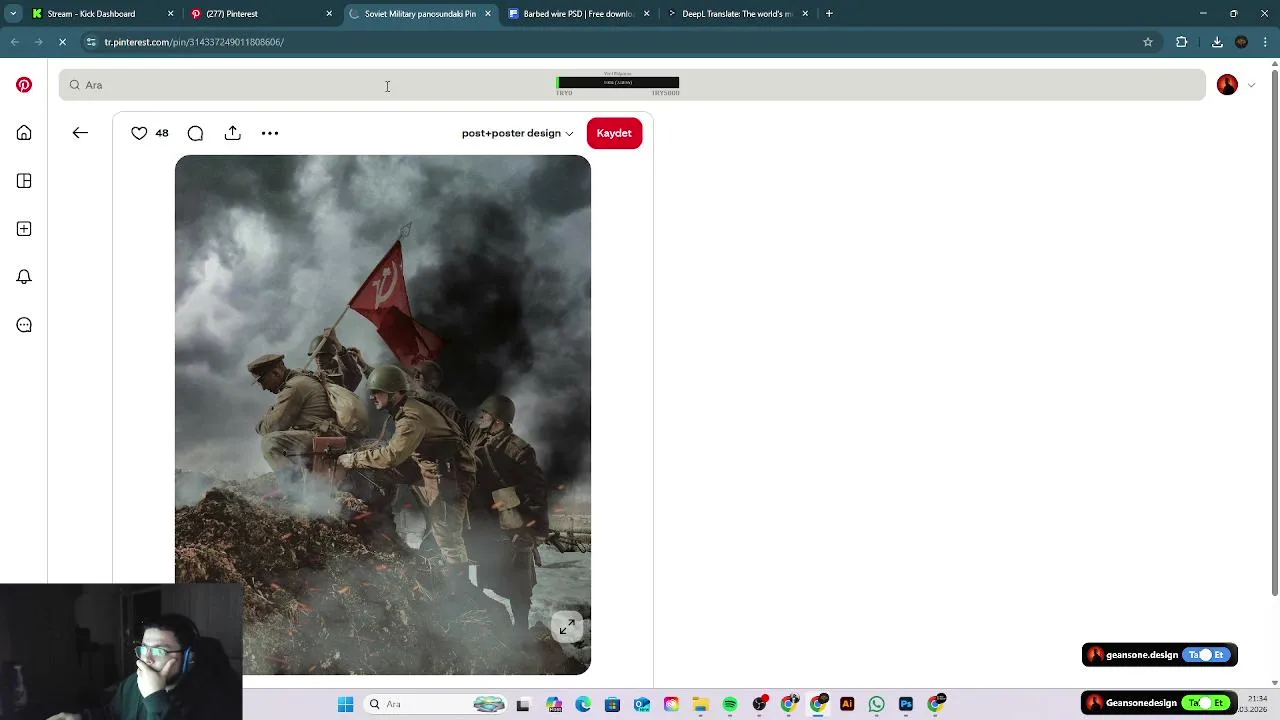Switch to the DeepL Translate tab
This screenshot has width=1280, height=720.
click(737, 14)
